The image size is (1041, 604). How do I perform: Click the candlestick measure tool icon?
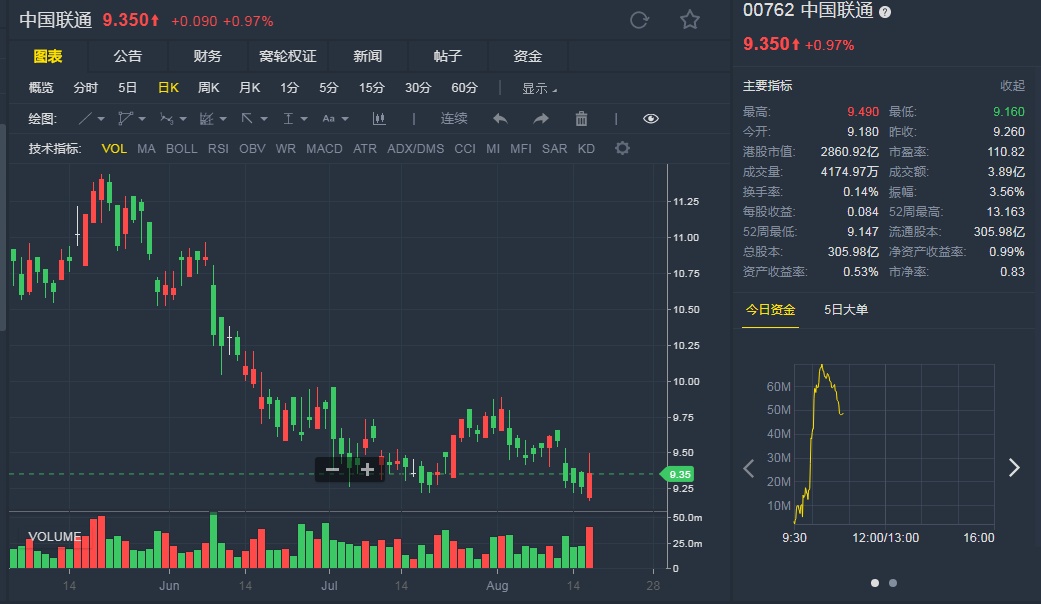tap(379, 119)
